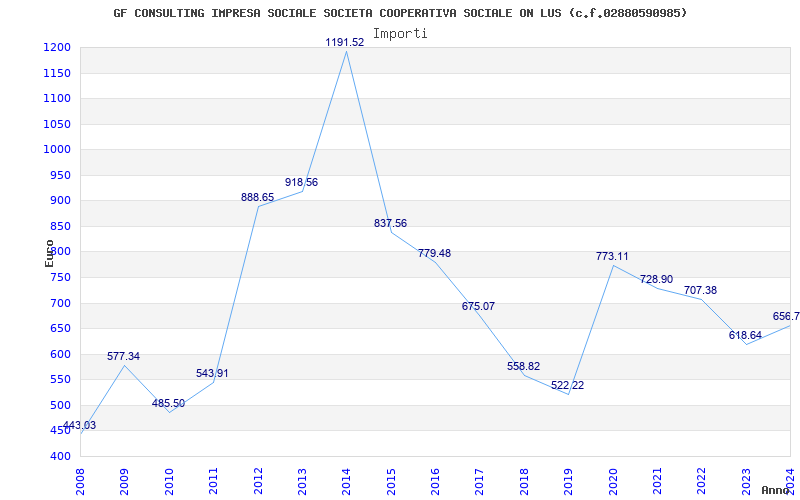This screenshot has height=500, width=800.
Task: Click the 1191.52 peak value label
Action: click(345, 42)
